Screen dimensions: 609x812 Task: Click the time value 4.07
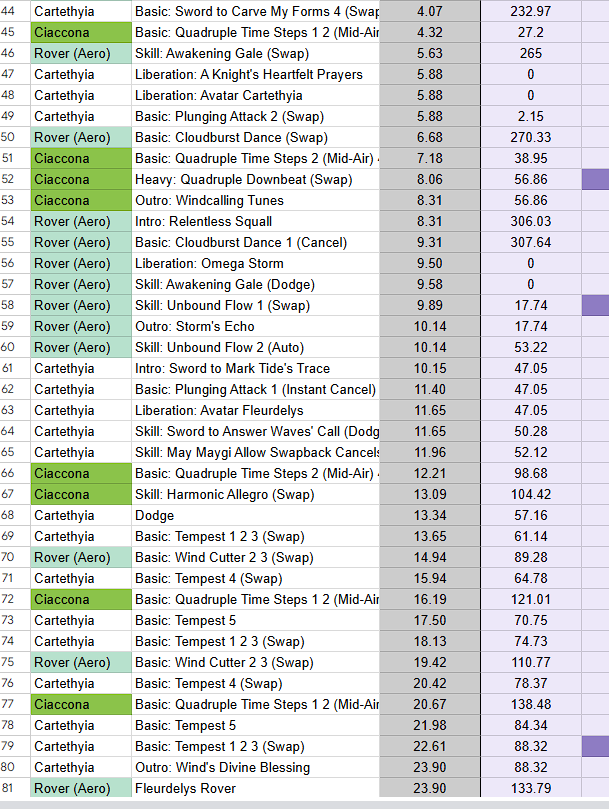click(430, 11)
